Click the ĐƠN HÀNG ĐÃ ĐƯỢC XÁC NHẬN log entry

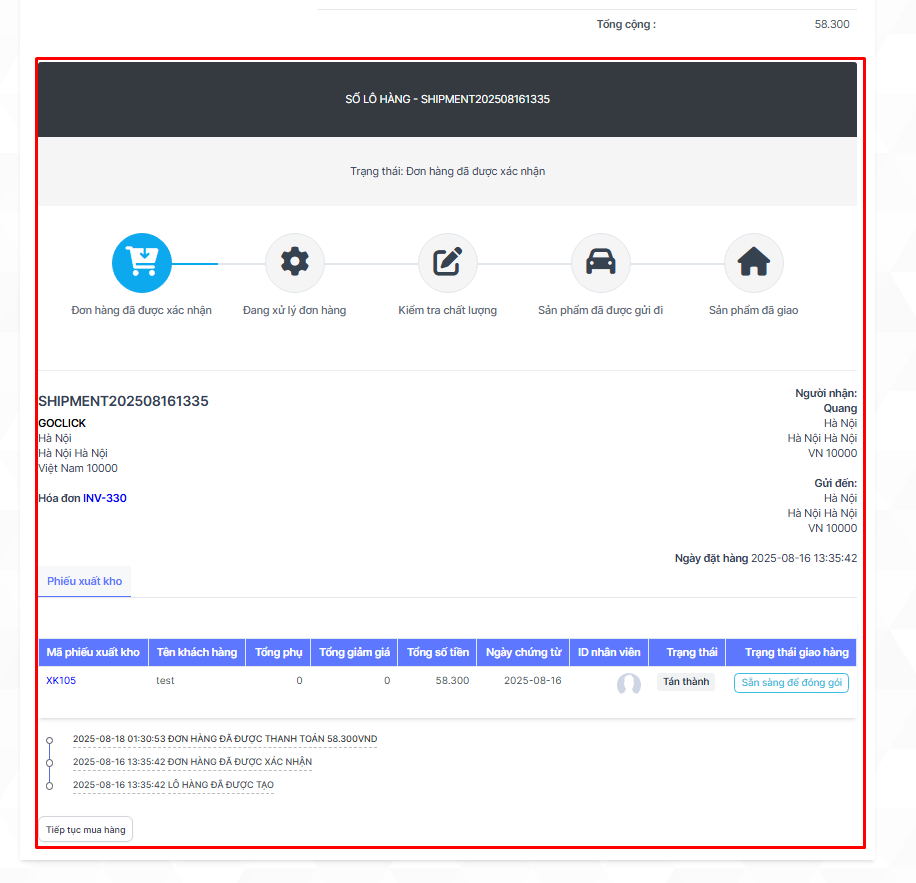[192, 762]
